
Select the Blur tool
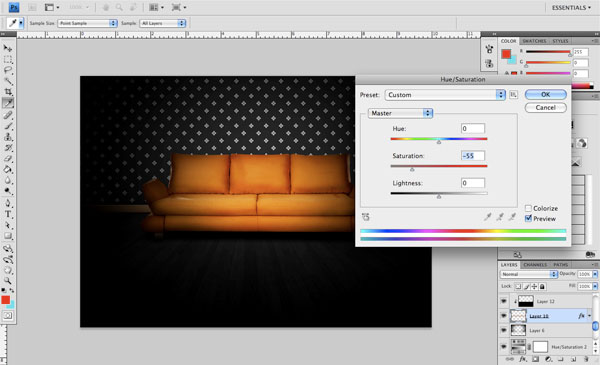click(8, 180)
